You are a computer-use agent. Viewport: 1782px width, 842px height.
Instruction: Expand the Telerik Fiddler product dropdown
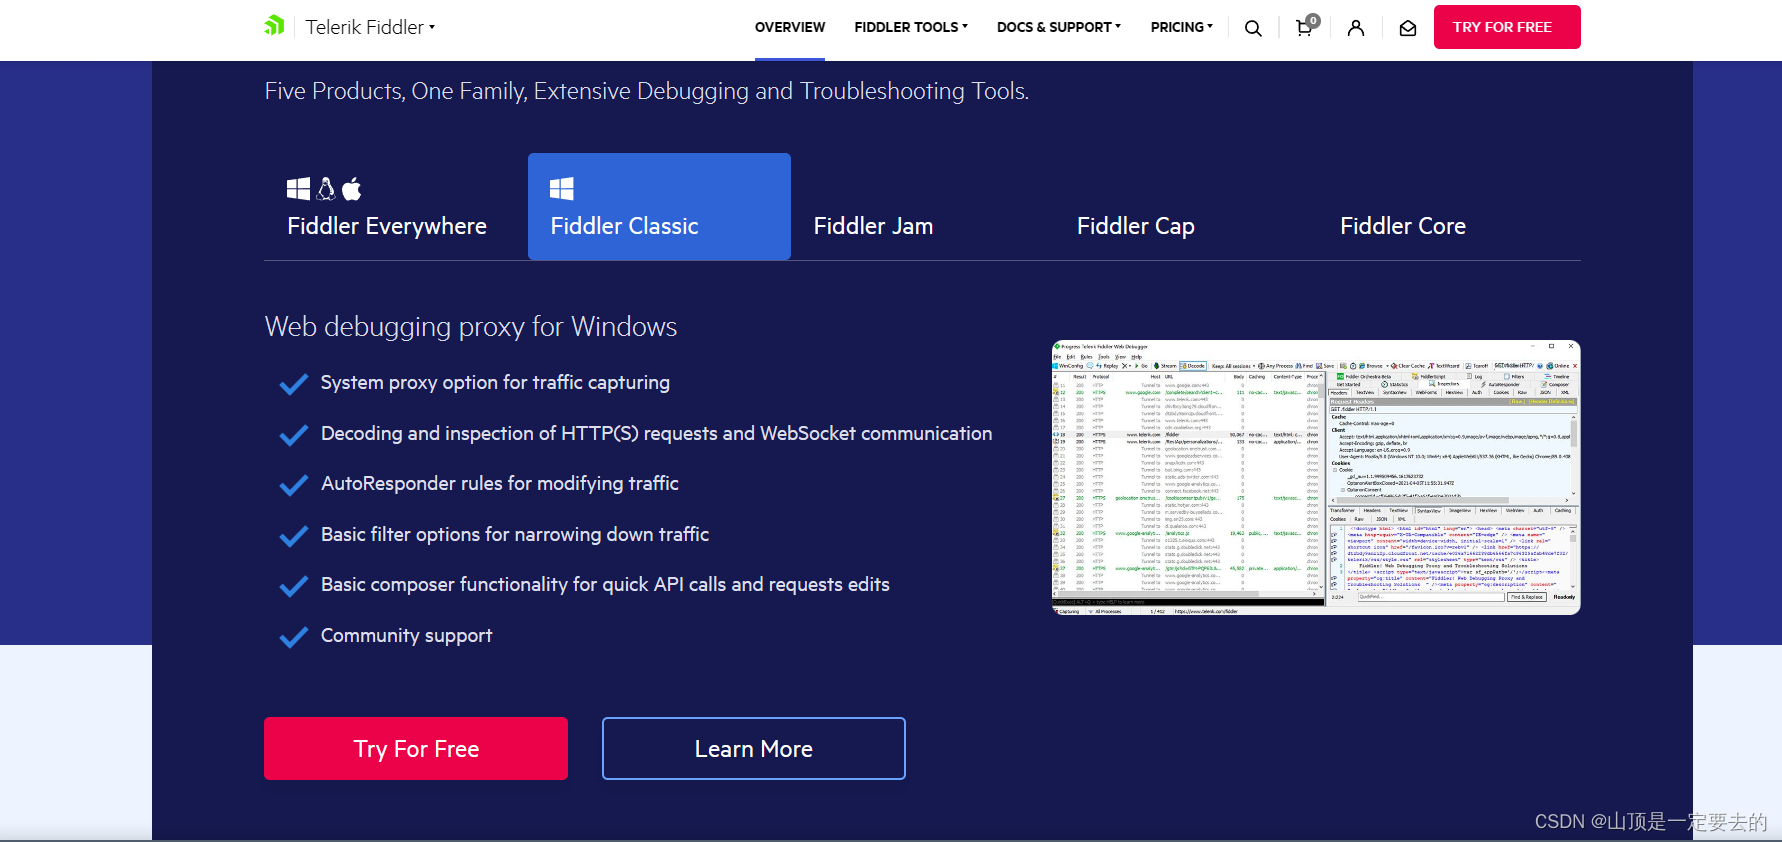point(370,27)
